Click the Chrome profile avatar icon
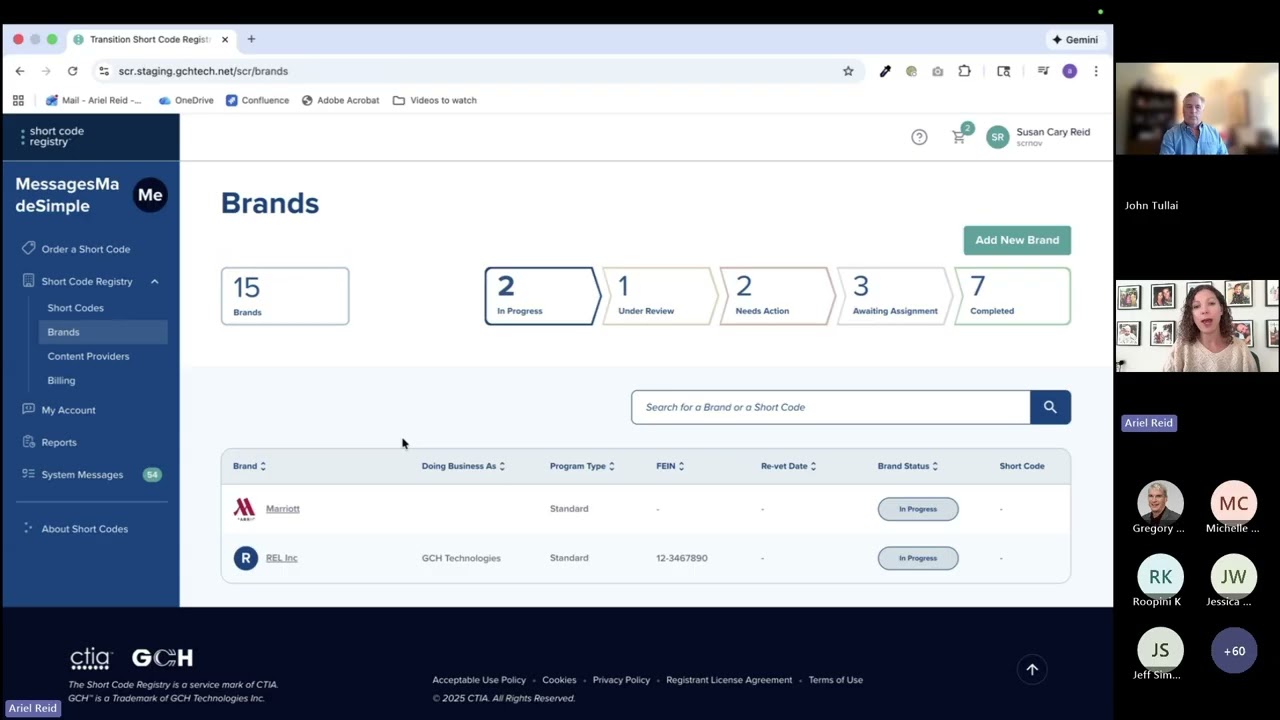Viewport: 1280px width, 720px height. coord(1069,71)
